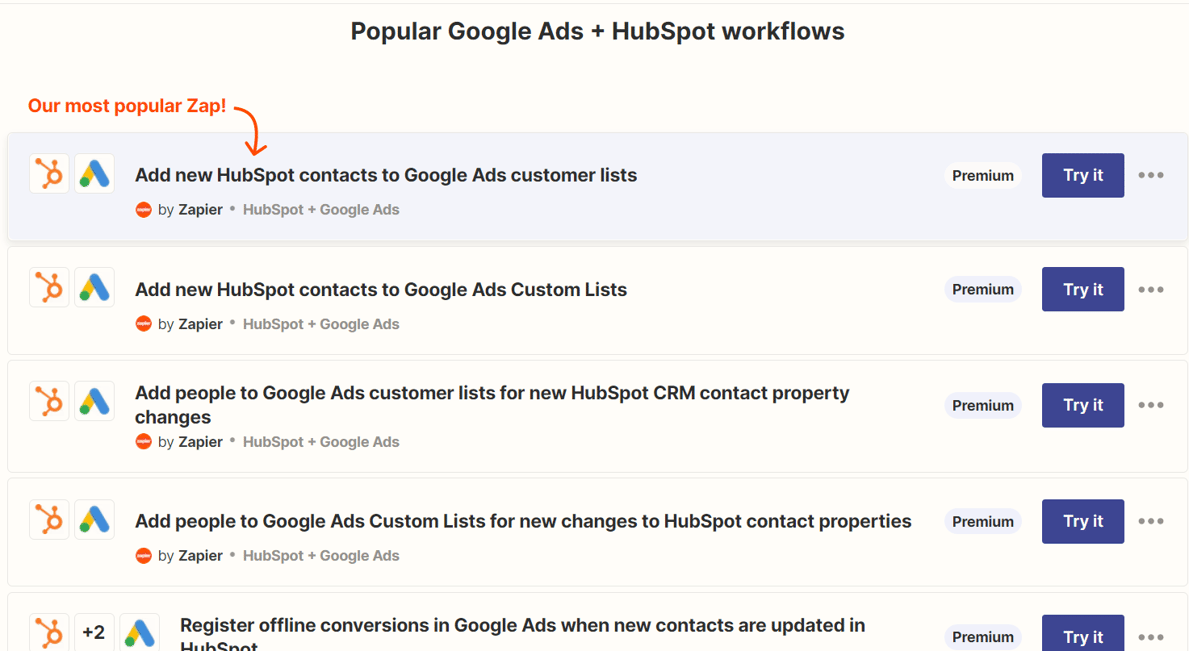Try the 'new changes to HubSpot contact properties' Zap

tap(1083, 521)
